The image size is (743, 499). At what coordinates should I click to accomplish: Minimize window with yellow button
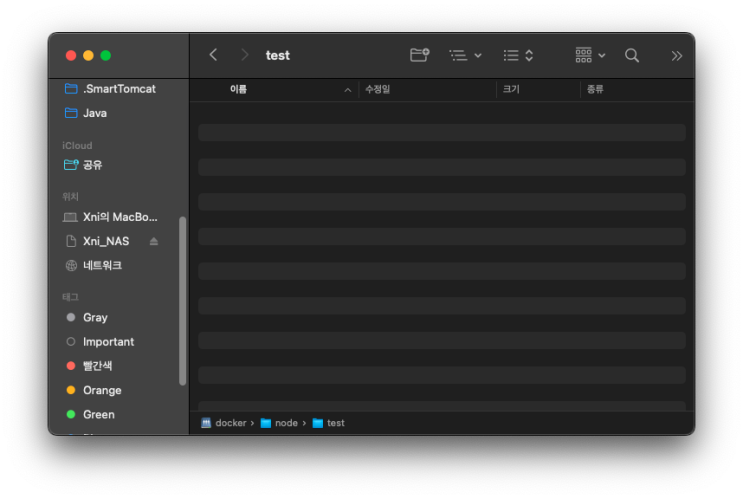coord(88,55)
